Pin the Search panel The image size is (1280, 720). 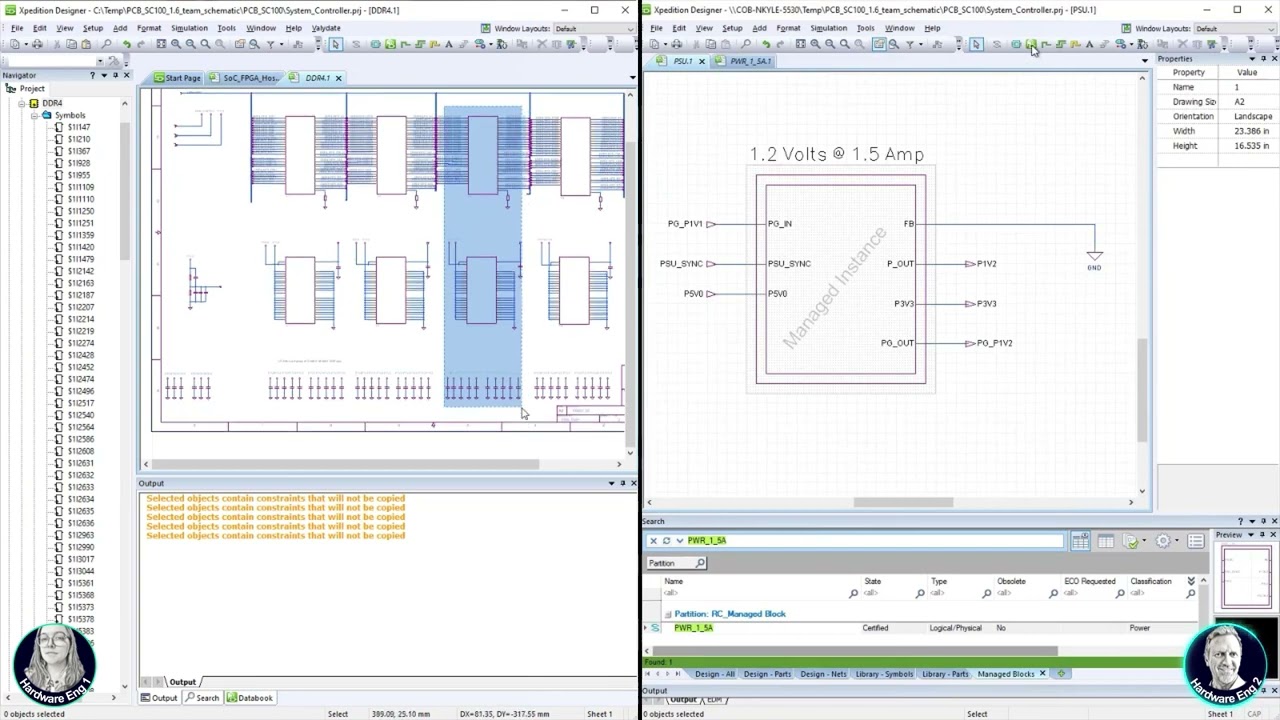click(x=1263, y=521)
